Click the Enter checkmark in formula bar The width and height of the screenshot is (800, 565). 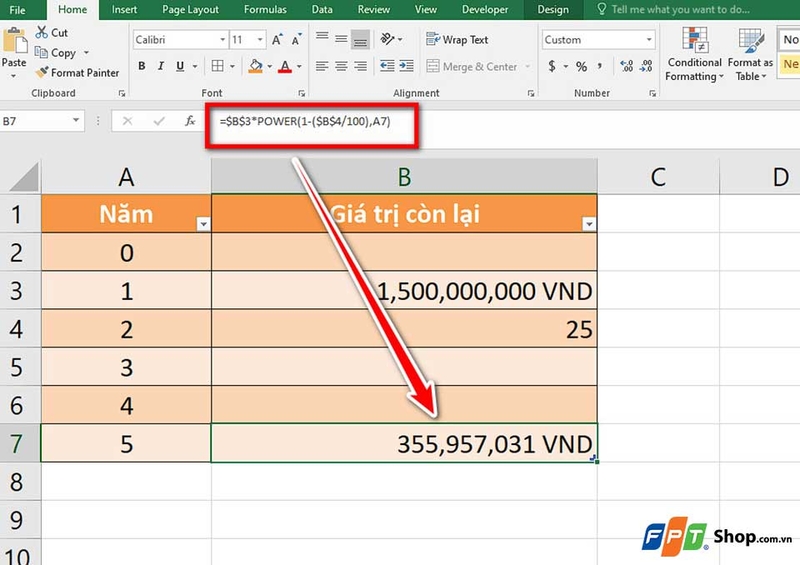click(159, 121)
